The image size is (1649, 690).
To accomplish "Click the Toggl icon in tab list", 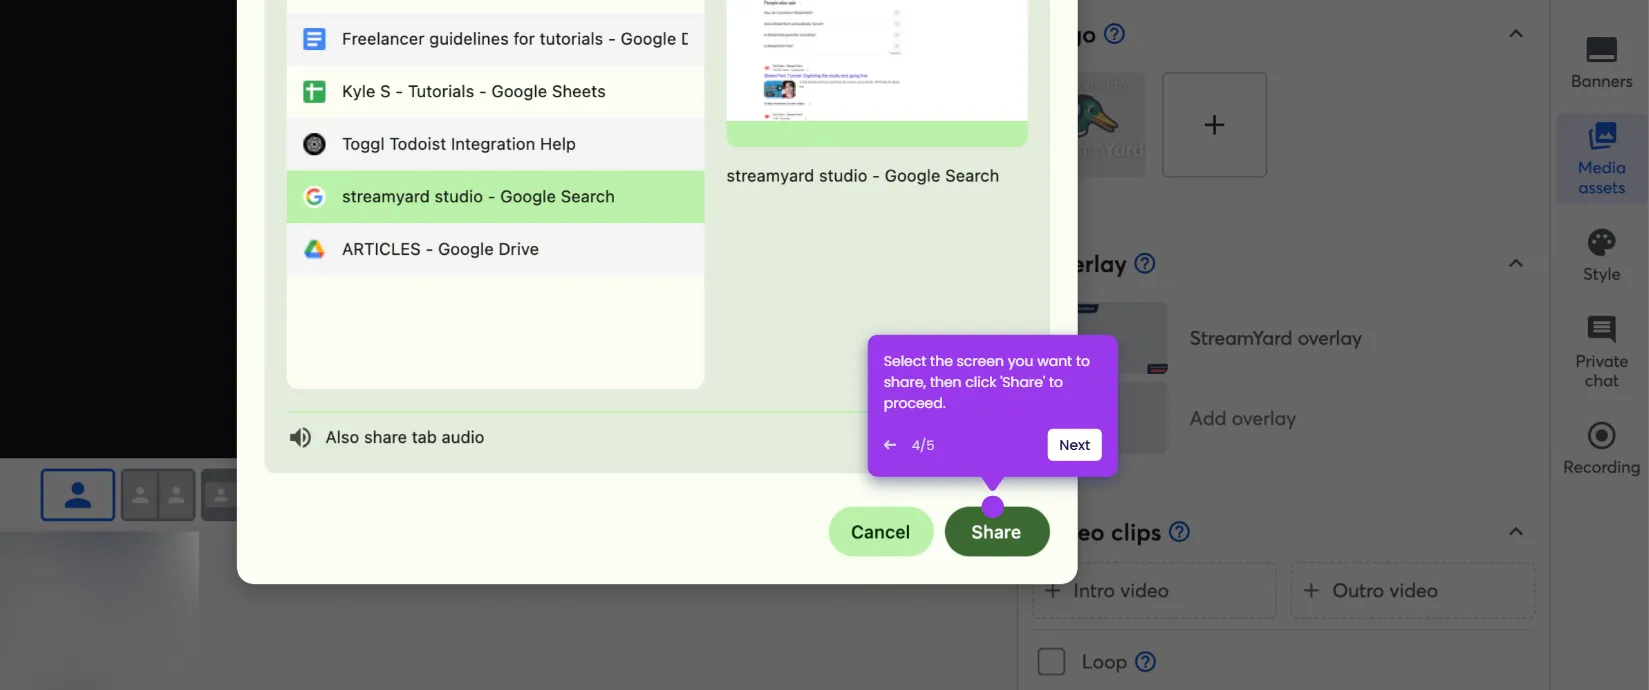I will (314, 144).
